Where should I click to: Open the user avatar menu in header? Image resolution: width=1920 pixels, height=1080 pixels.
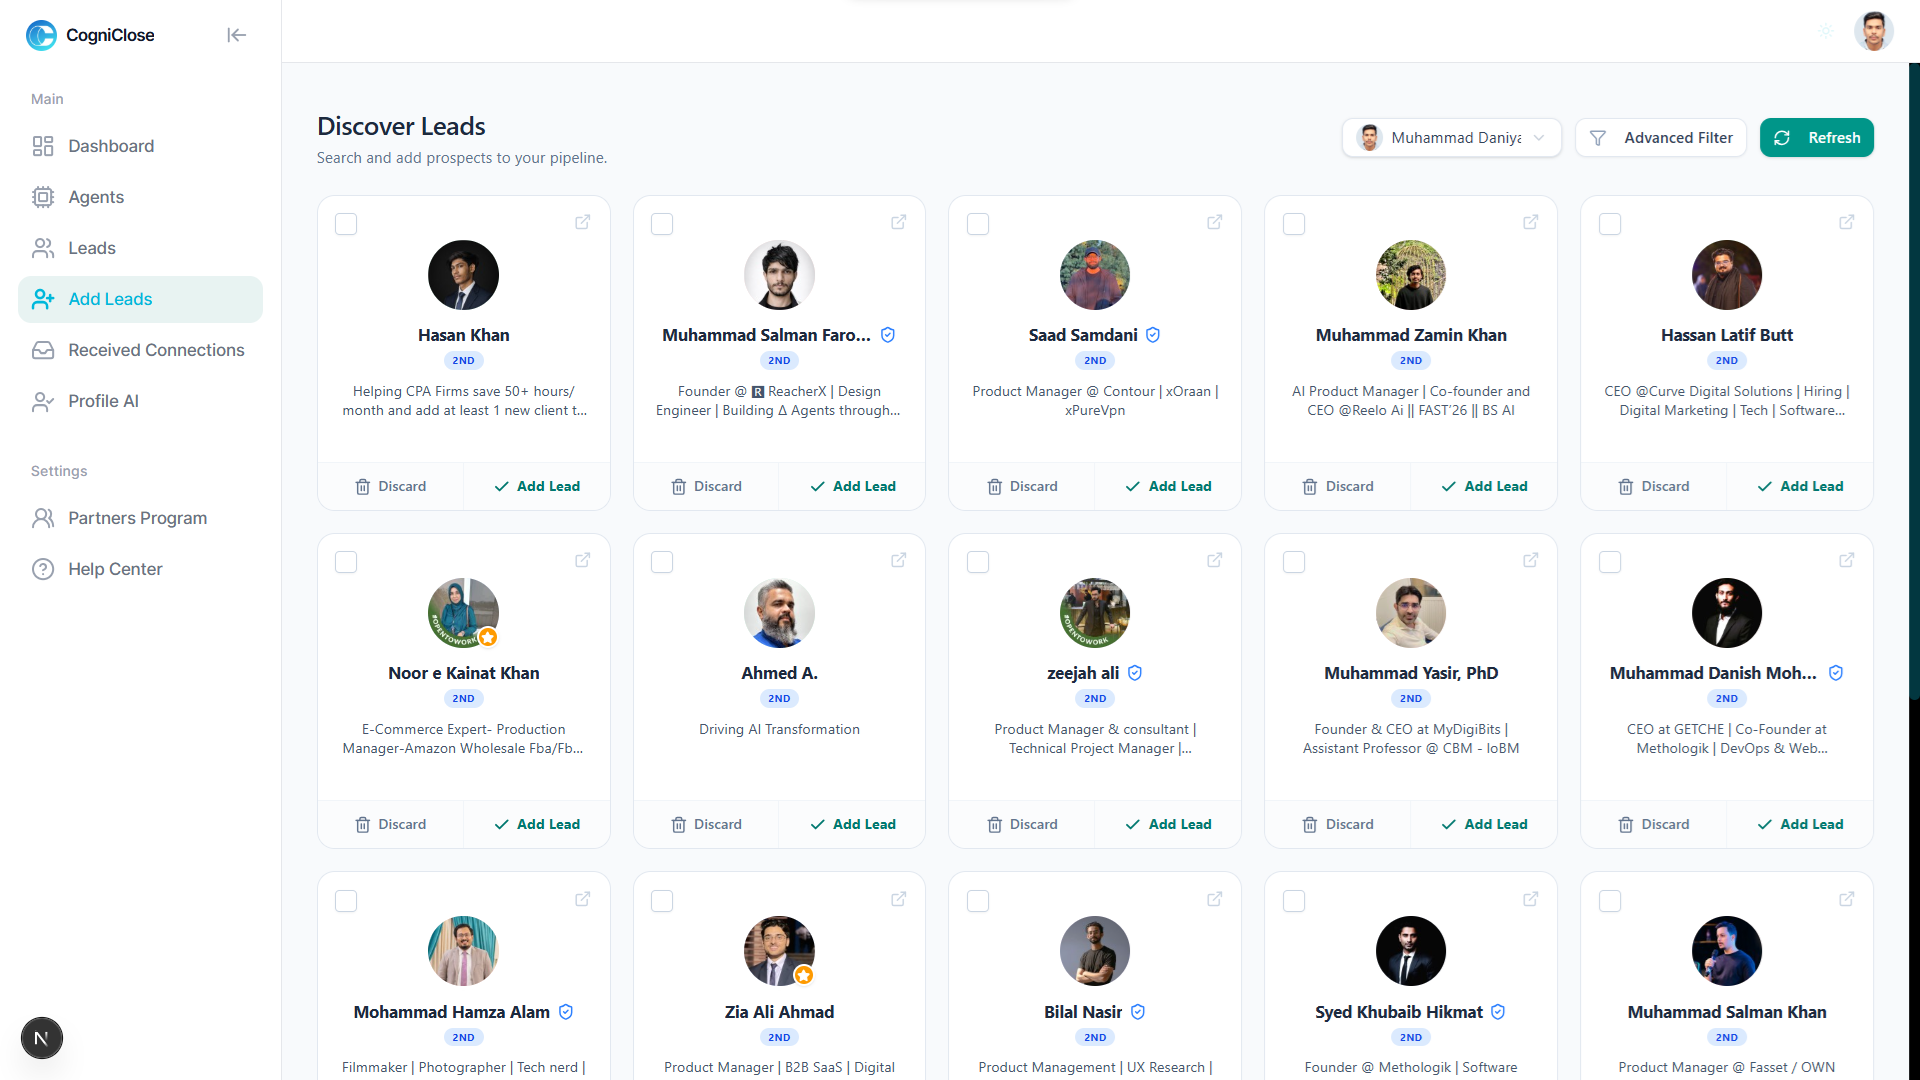coord(1873,31)
